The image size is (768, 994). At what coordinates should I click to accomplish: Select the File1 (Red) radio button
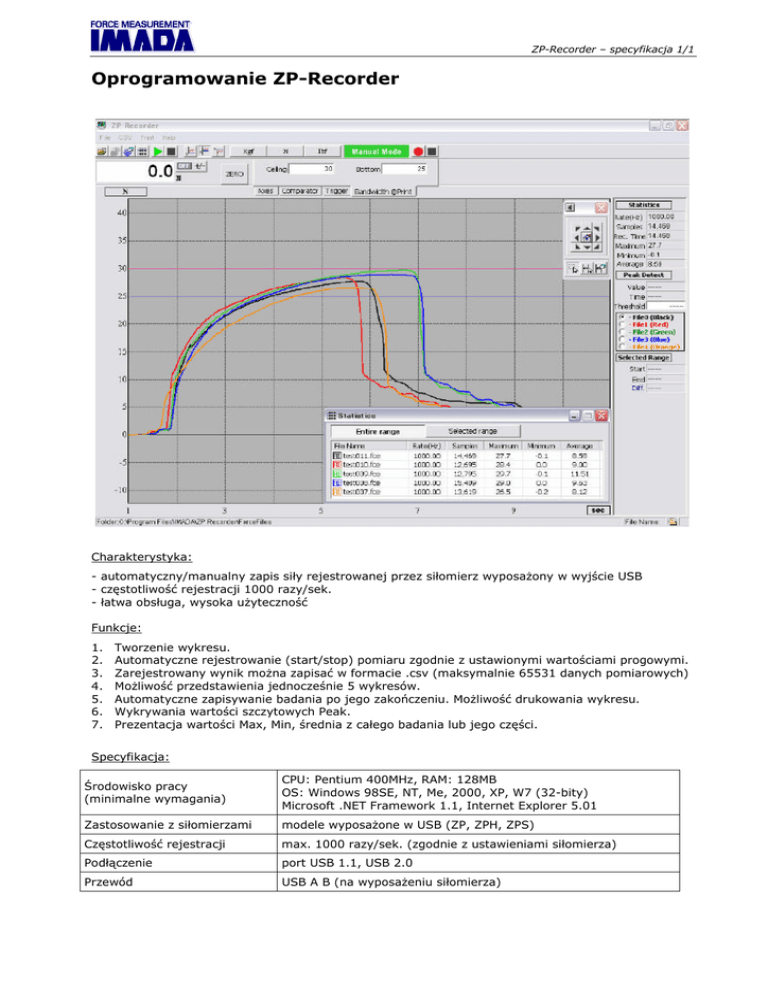[x=621, y=324]
